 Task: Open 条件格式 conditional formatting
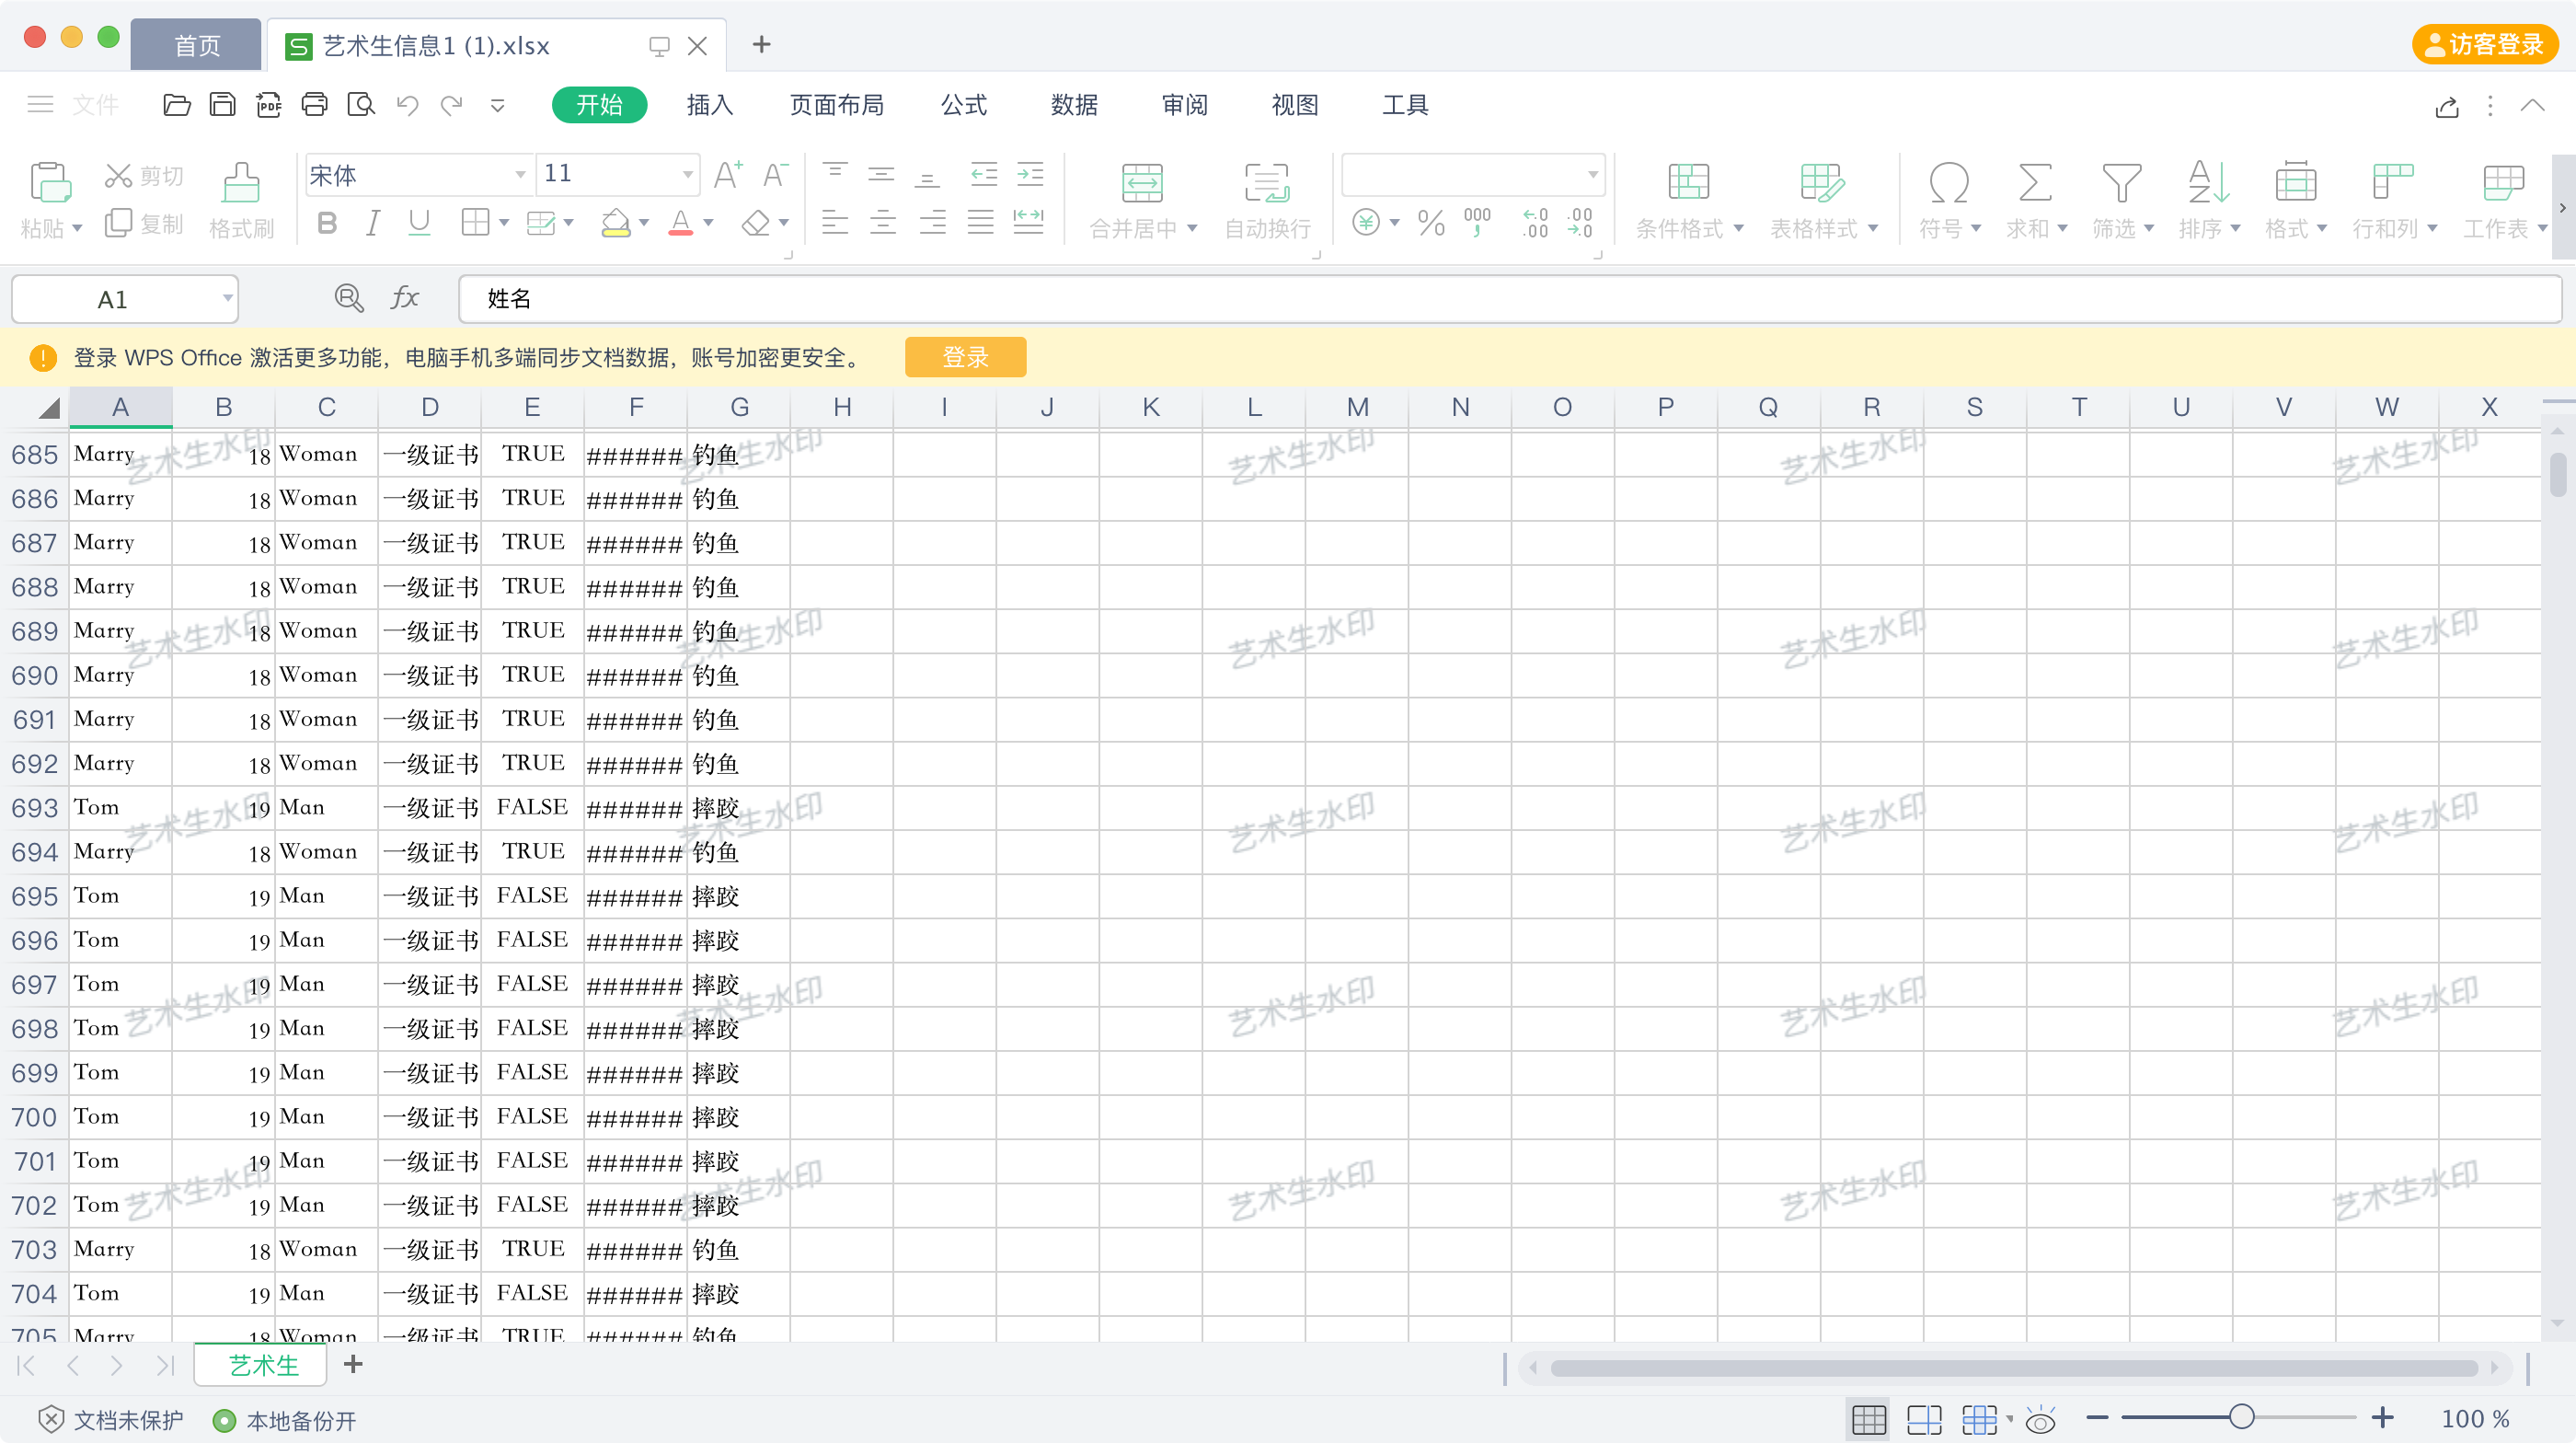click(x=1689, y=200)
